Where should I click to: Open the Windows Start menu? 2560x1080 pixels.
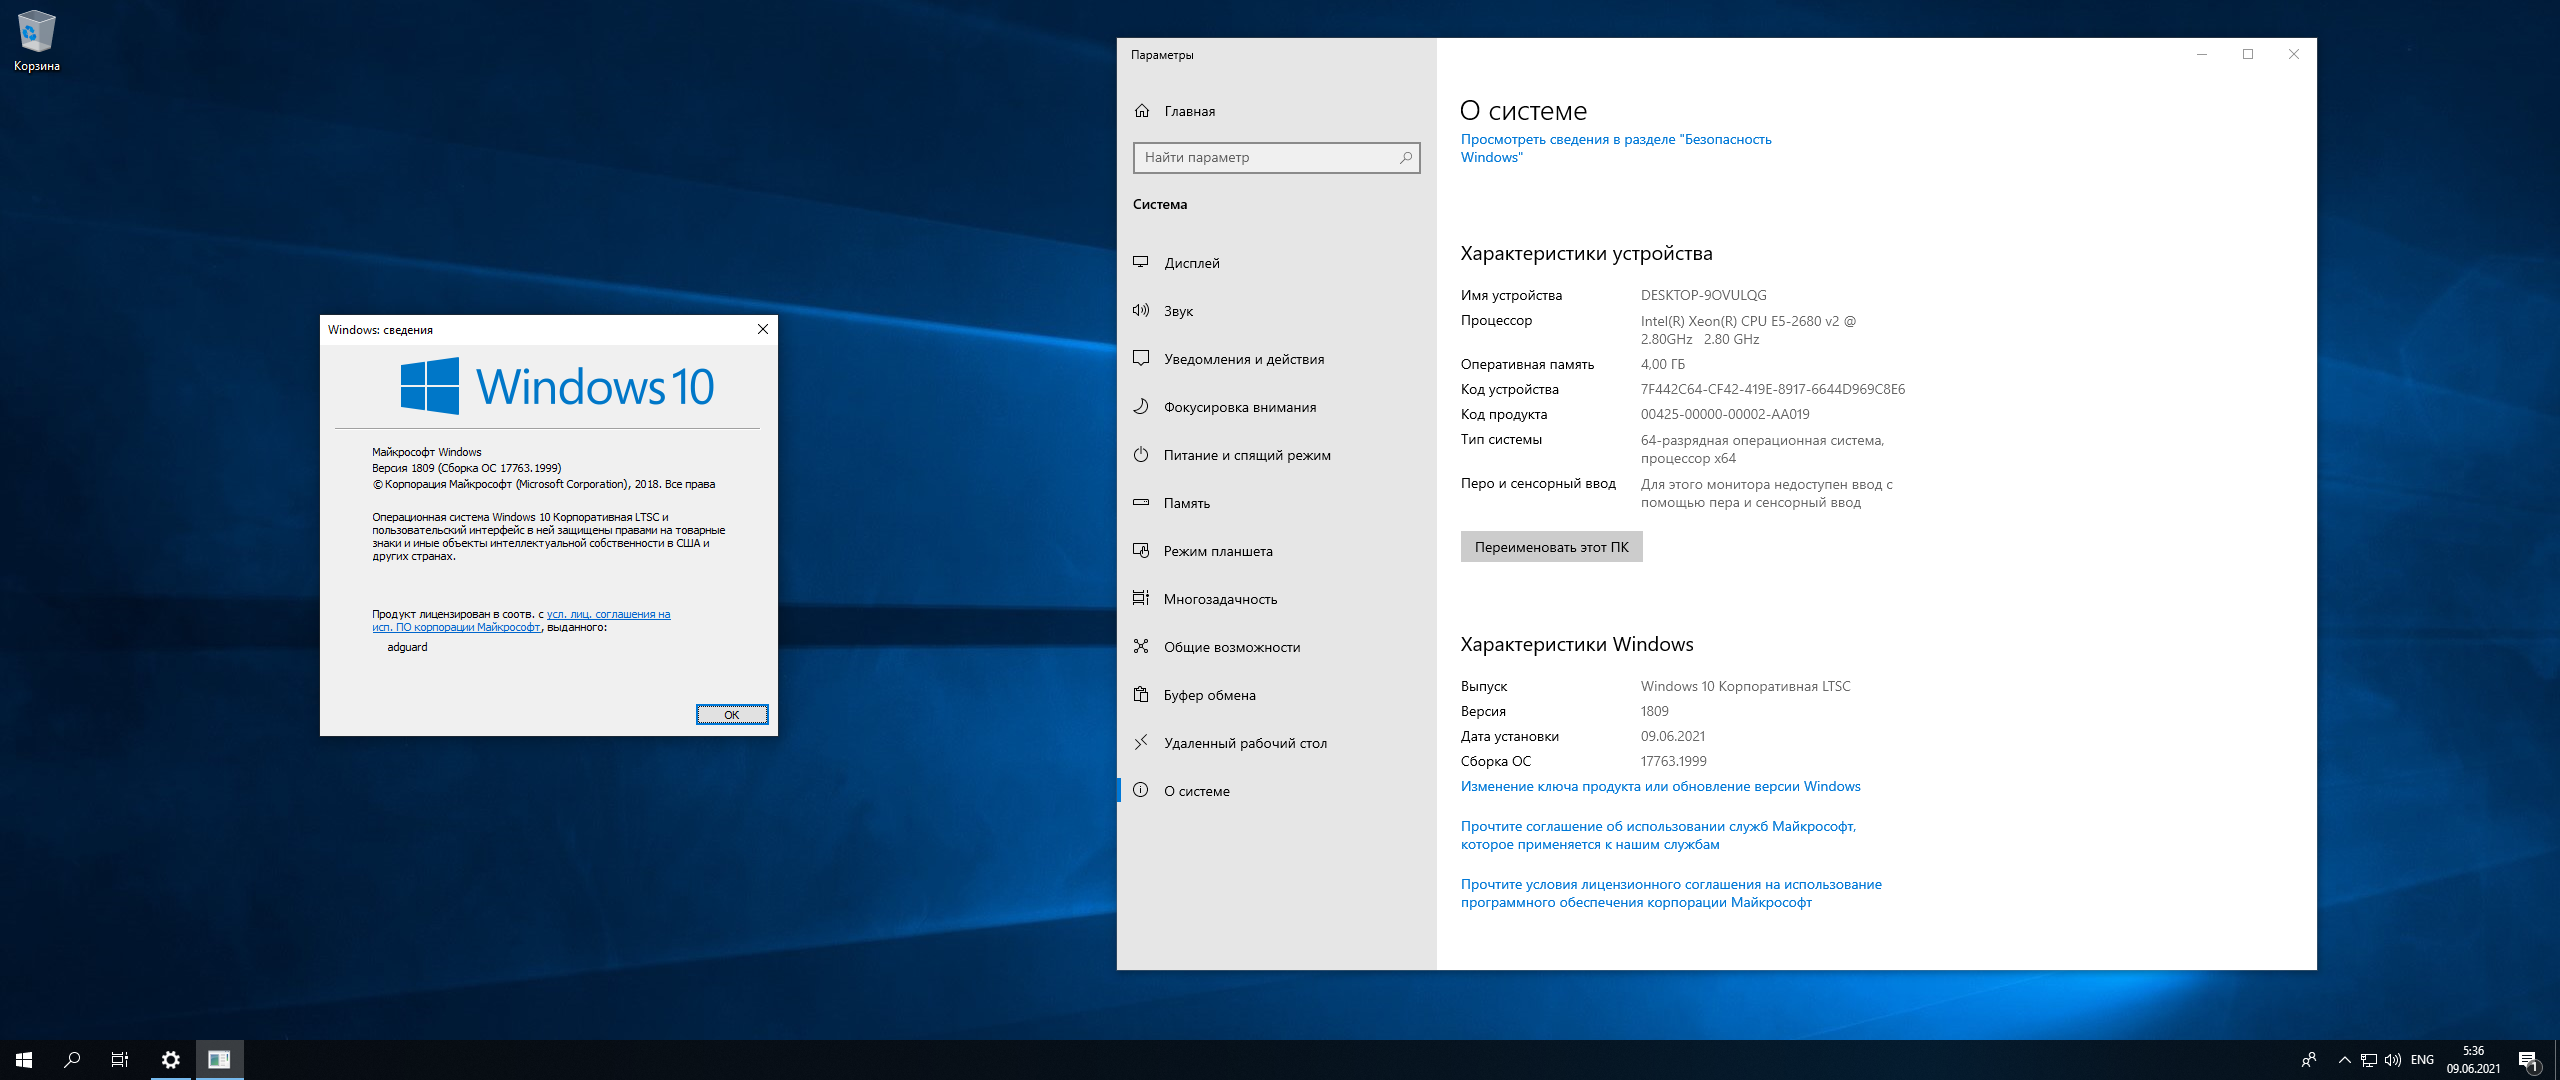click(x=24, y=1060)
